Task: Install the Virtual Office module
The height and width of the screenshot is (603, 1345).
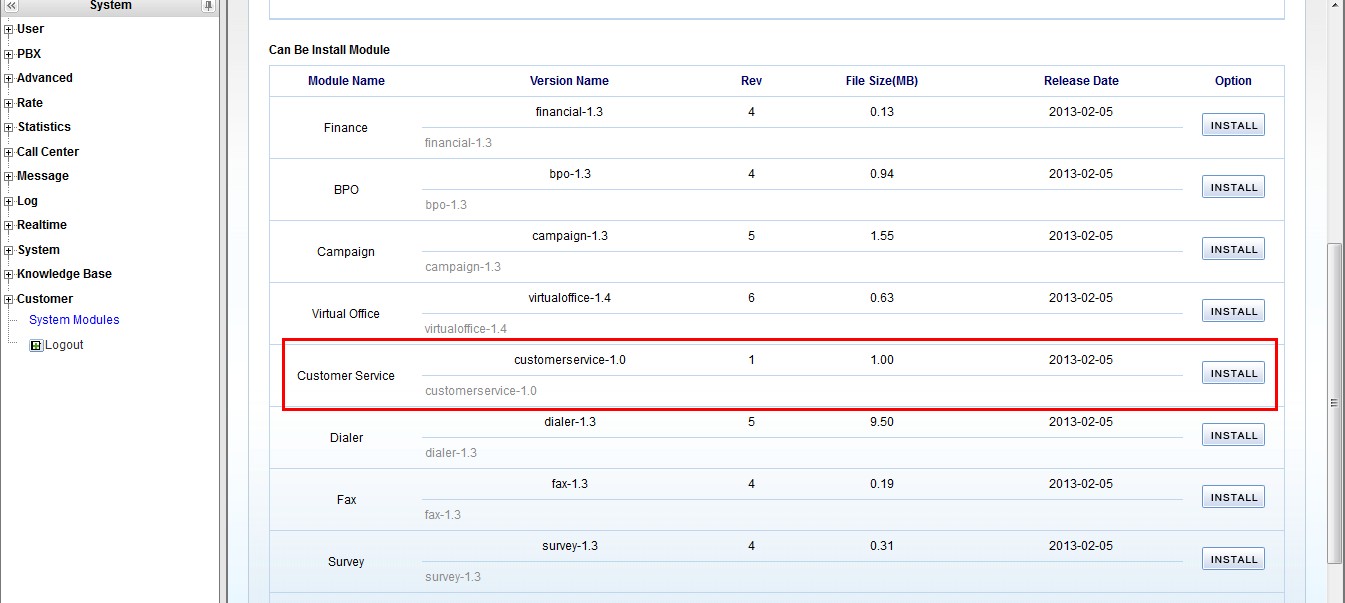Action: 1232,311
